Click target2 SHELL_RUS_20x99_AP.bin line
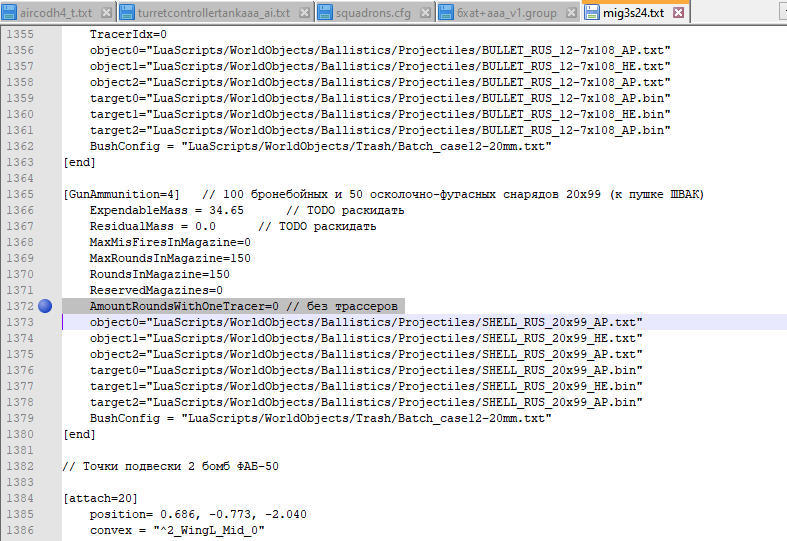The width and height of the screenshot is (787, 541). [x=366, y=402]
